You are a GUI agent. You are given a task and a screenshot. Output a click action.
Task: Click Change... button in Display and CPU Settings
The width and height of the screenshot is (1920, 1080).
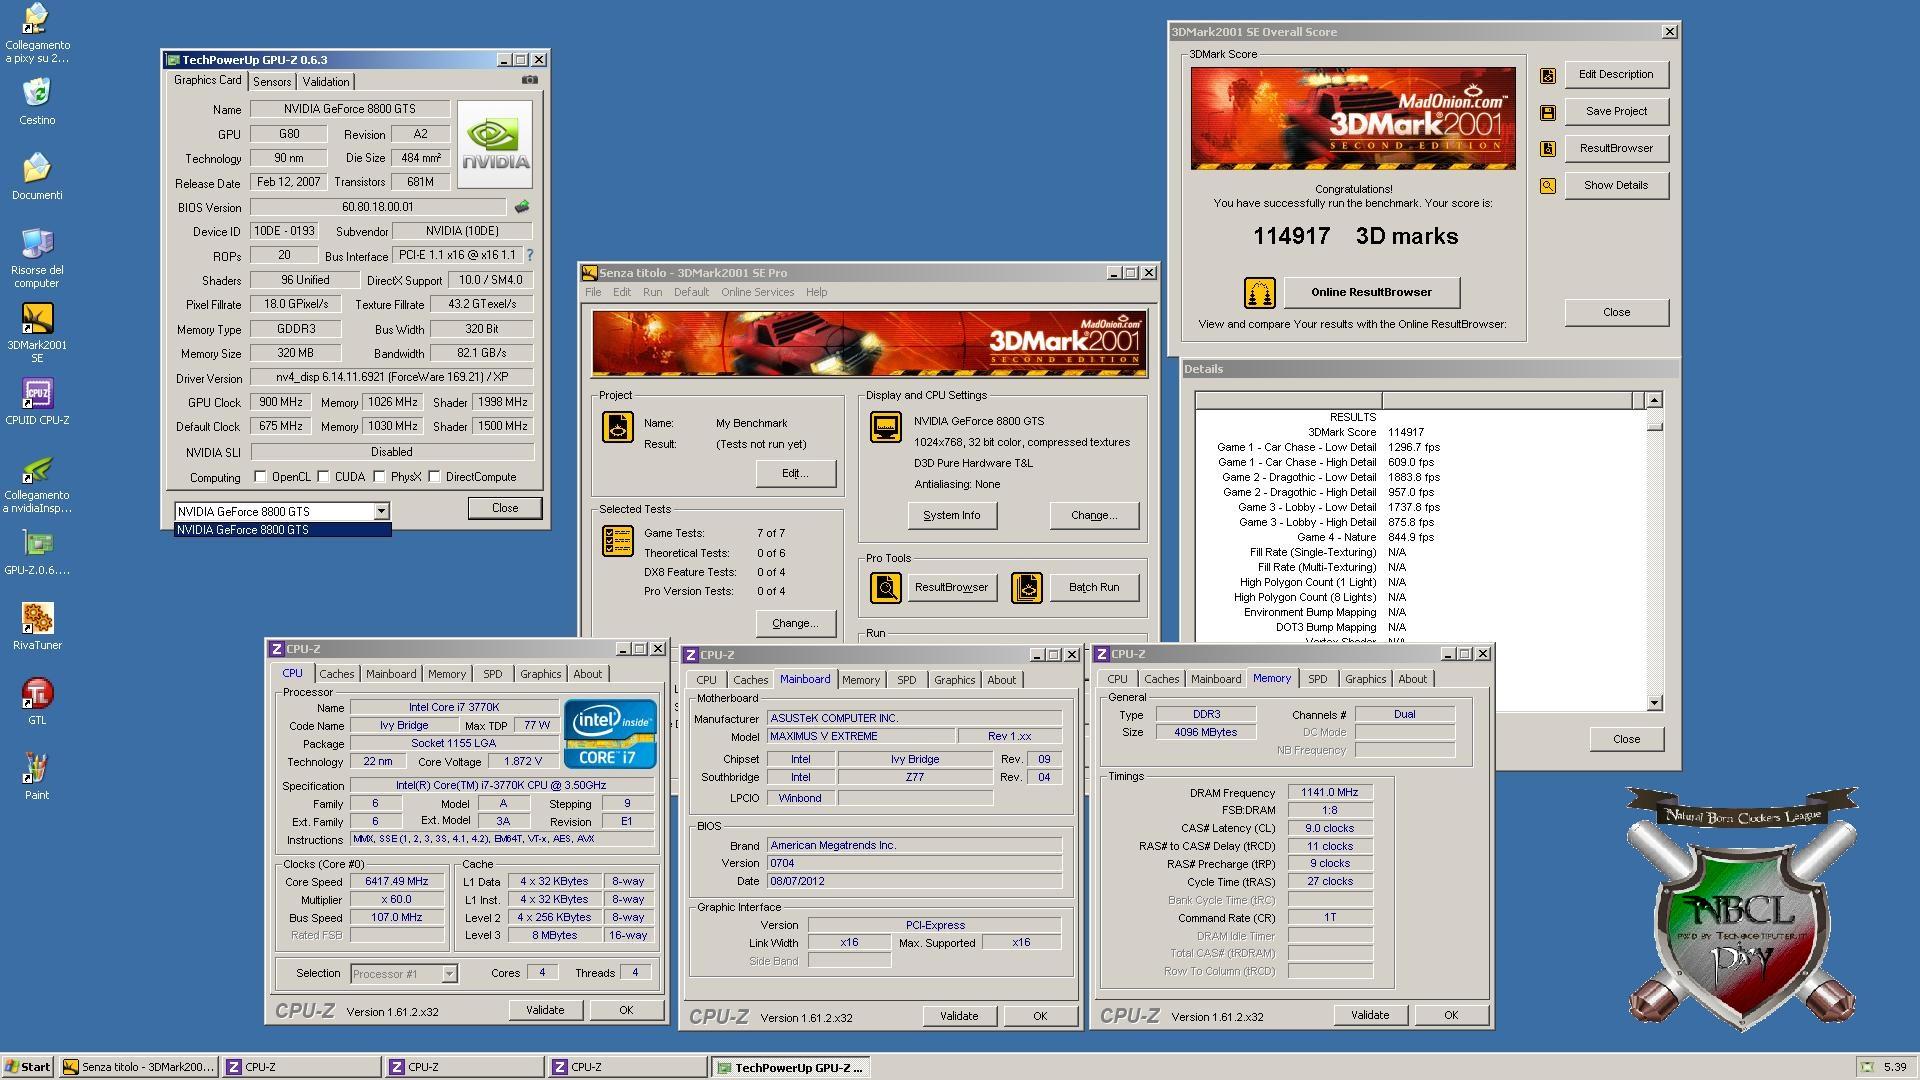[1093, 516]
